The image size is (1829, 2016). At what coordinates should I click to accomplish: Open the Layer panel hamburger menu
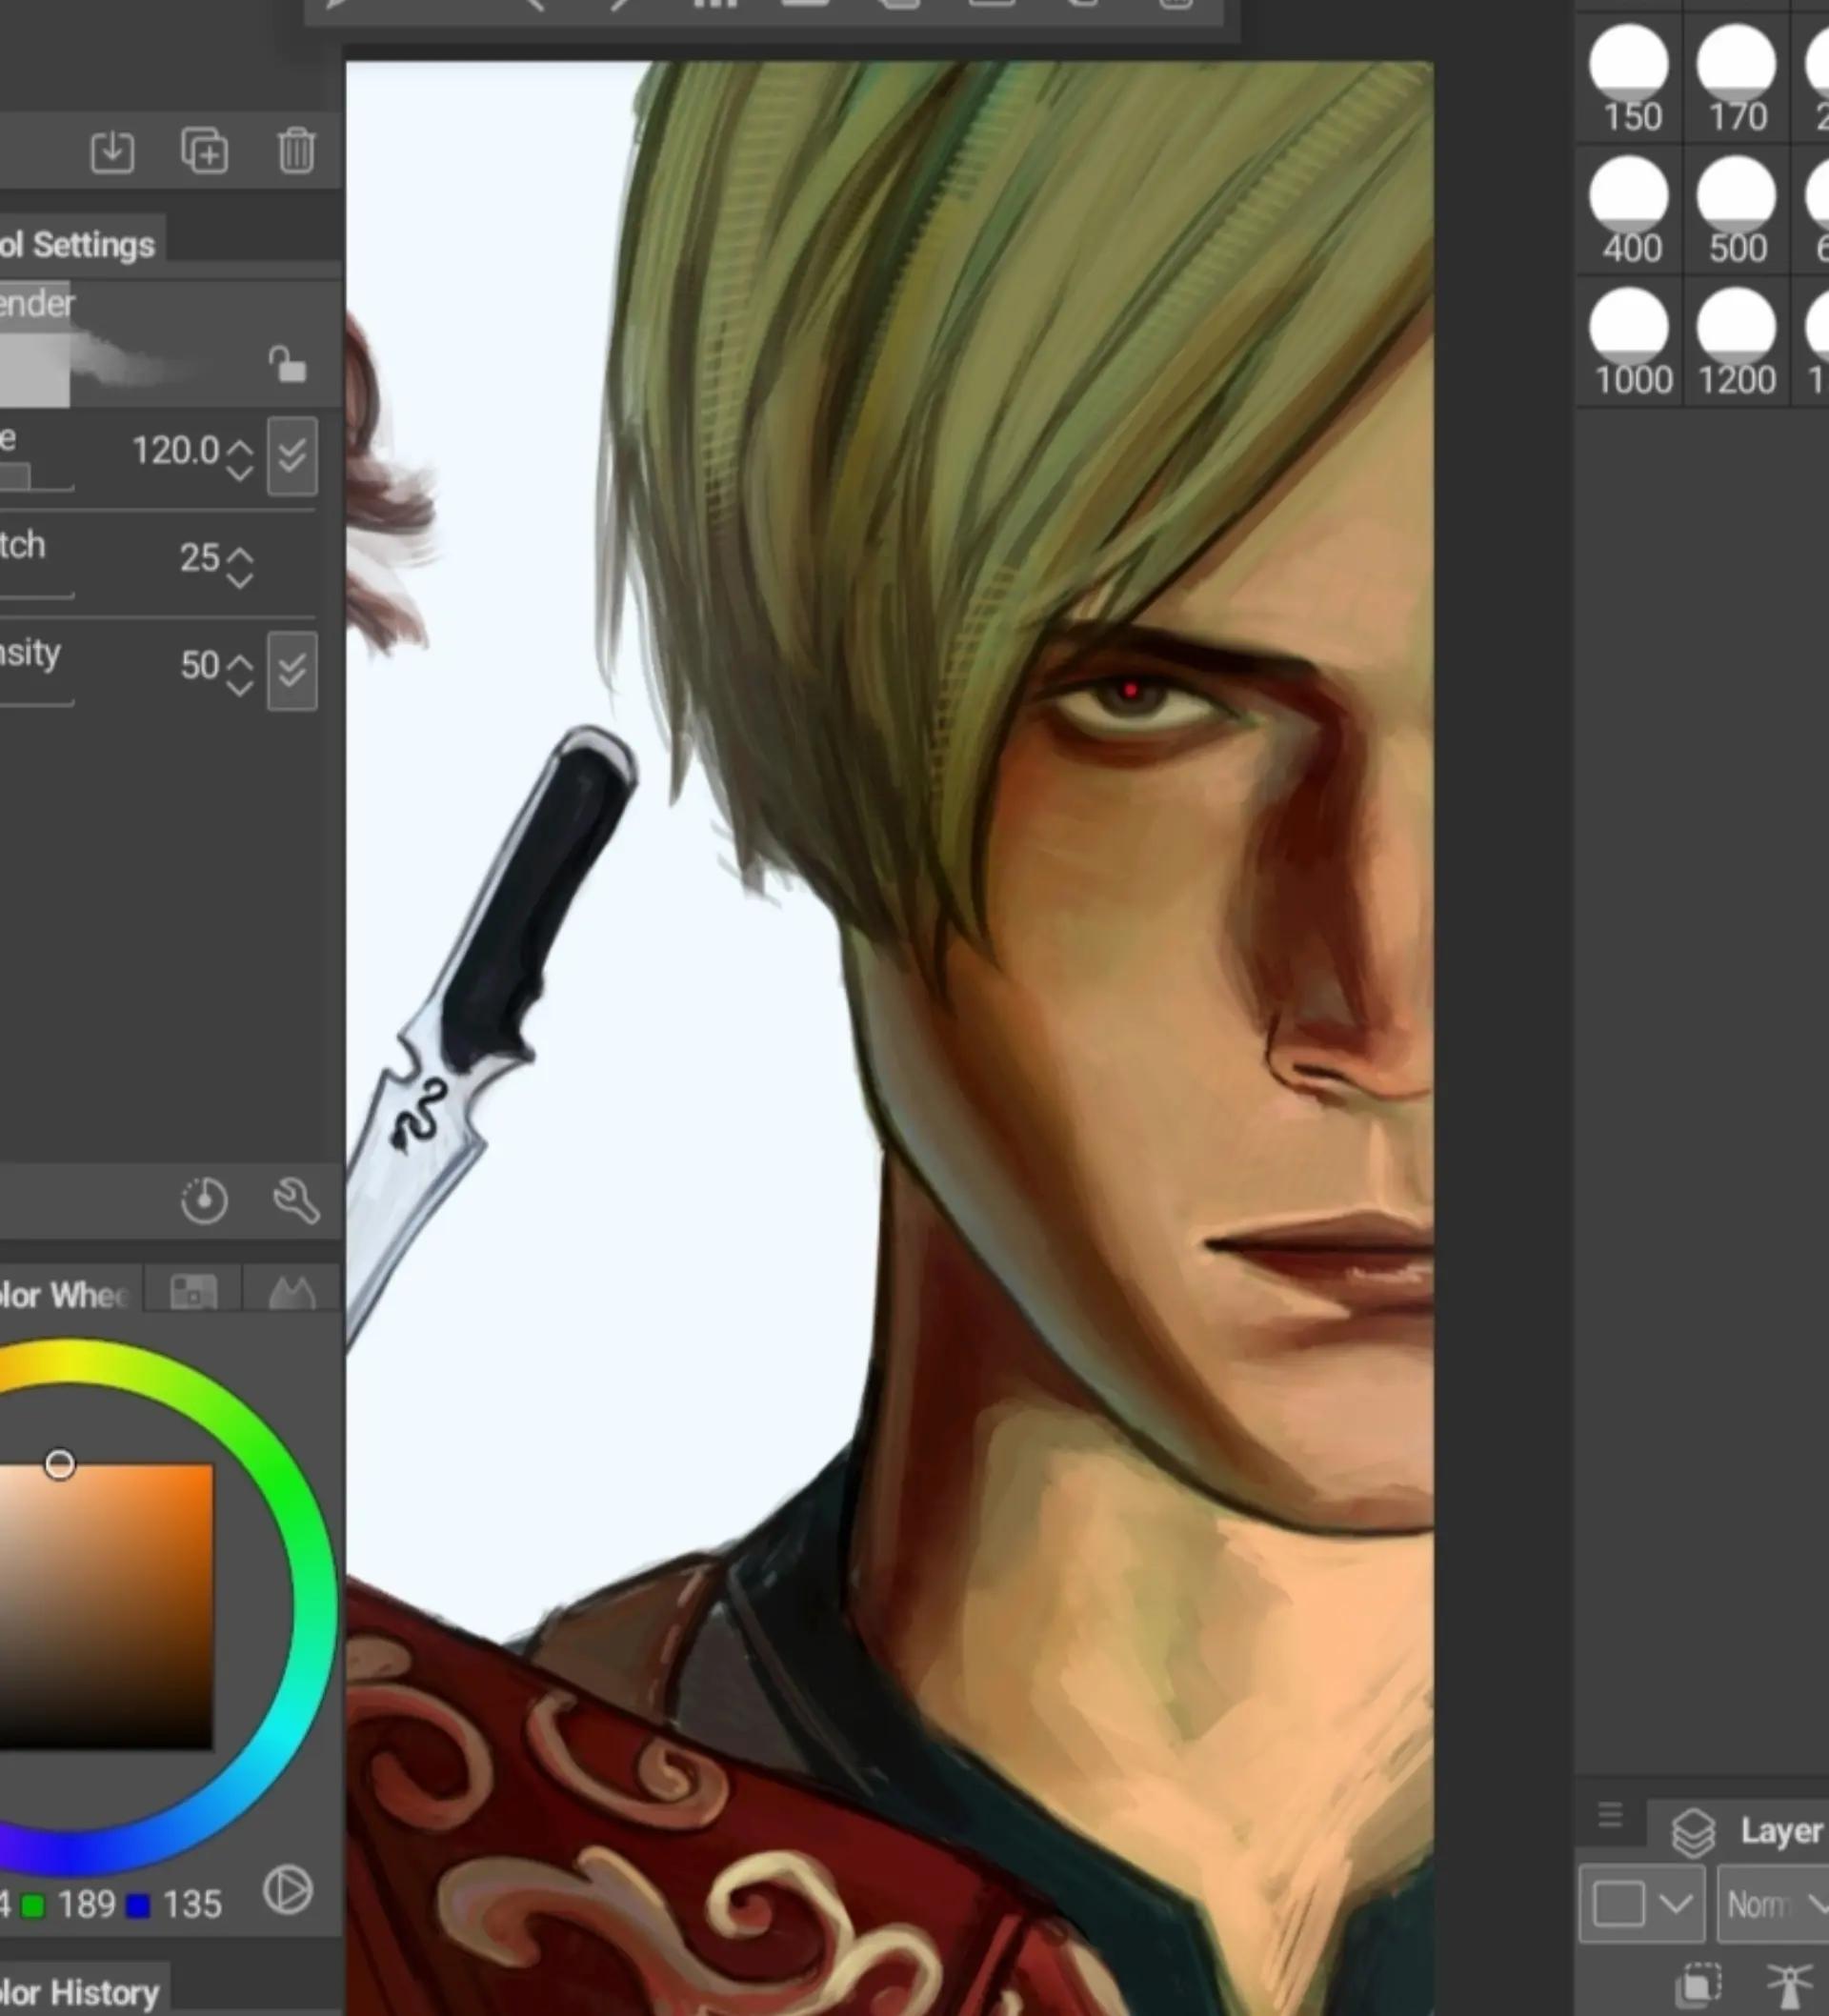[1610, 1814]
